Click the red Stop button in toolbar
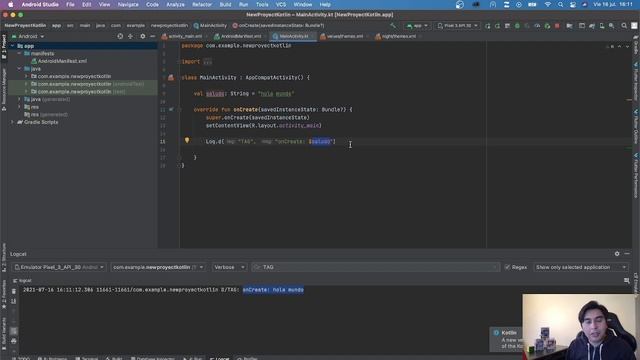 click(x=557, y=25)
